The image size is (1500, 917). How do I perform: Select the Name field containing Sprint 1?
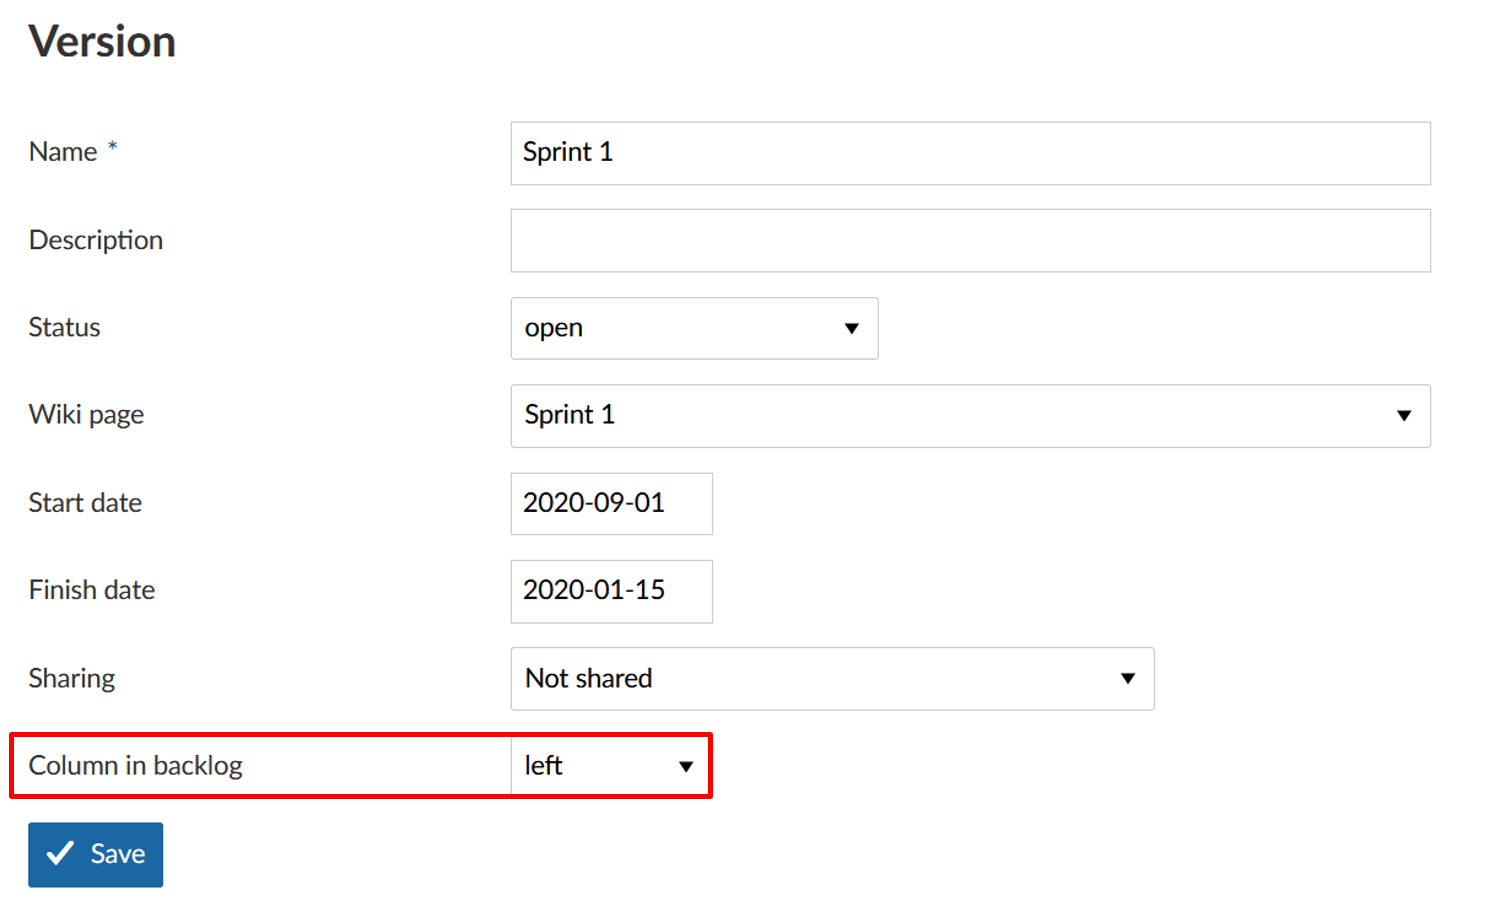pos(970,153)
